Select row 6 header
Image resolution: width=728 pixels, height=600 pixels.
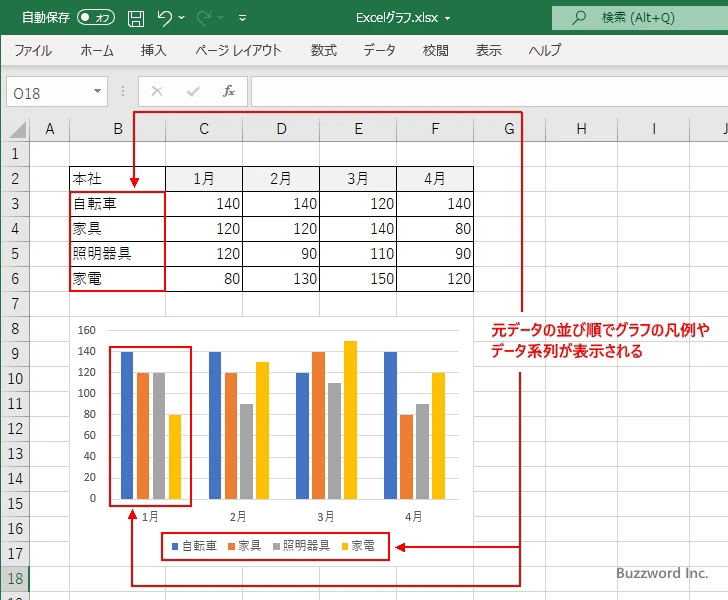(x=15, y=279)
